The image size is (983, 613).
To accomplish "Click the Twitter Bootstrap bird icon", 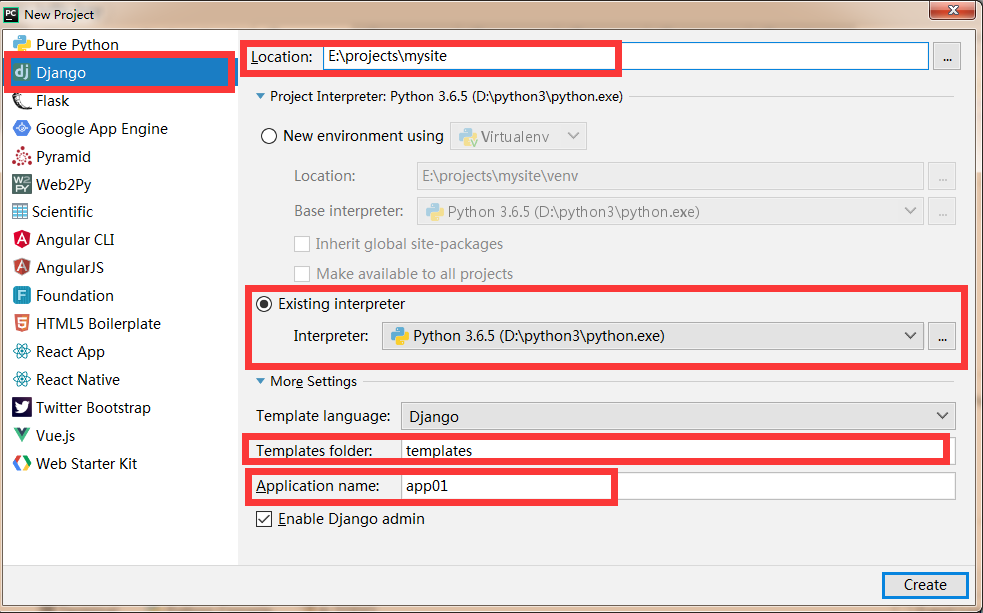I will (x=22, y=407).
